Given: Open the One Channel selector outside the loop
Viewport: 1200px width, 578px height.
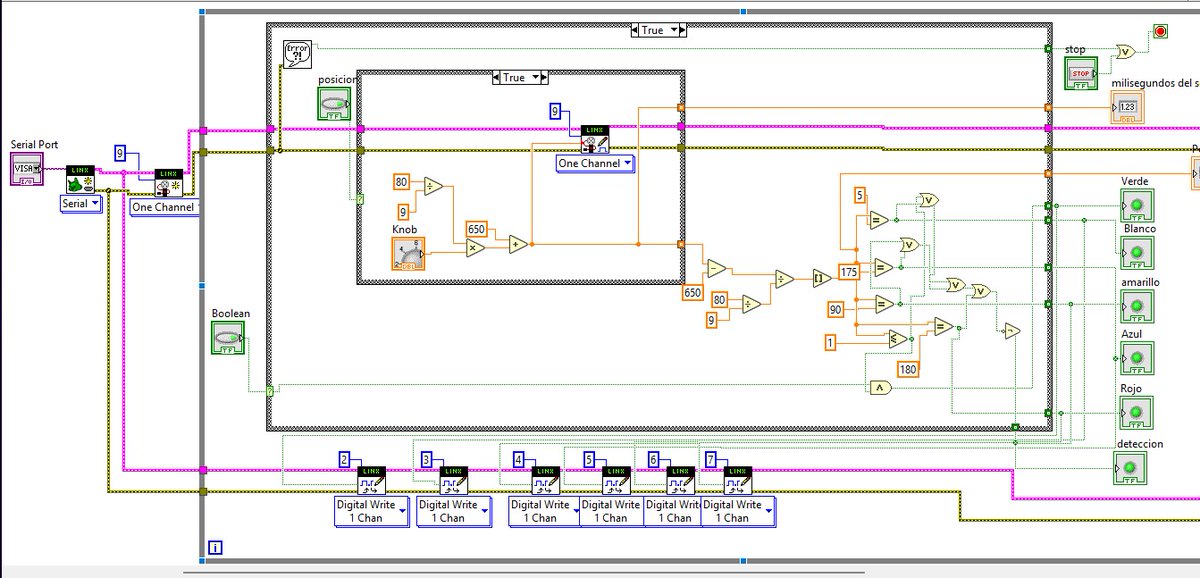Looking at the screenshot, I should (163, 206).
